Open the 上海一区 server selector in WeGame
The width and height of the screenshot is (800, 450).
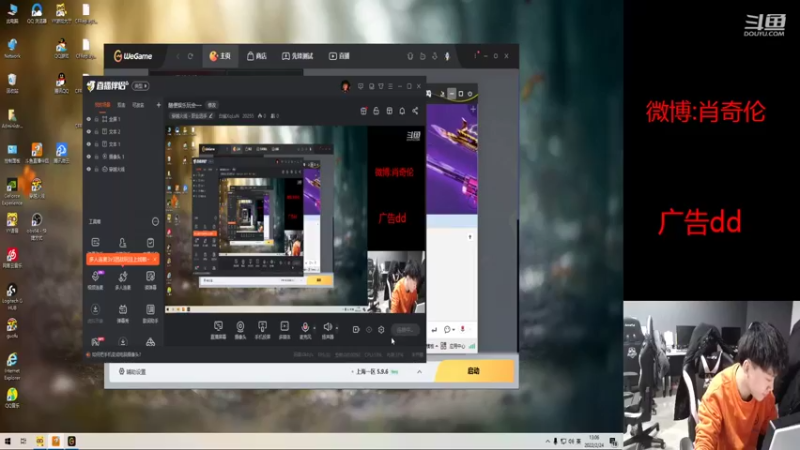coord(375,372)
